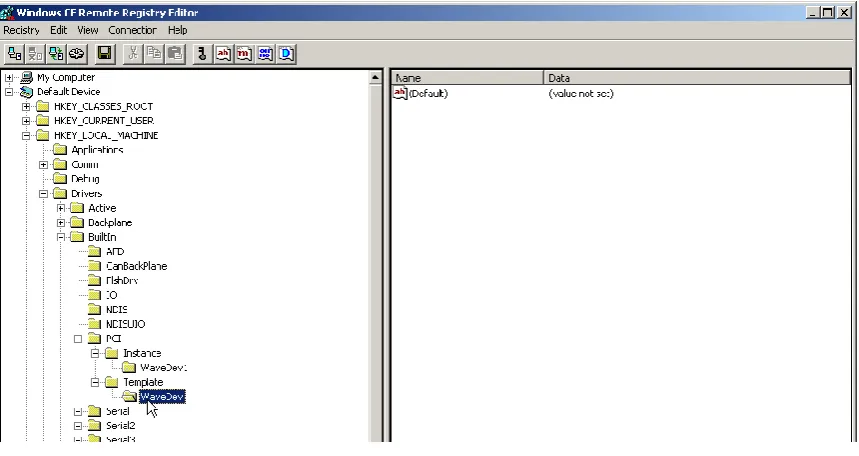Screen dimensions: 859x456
Task: Click the Applications folder icon
Action: point(60,150)
